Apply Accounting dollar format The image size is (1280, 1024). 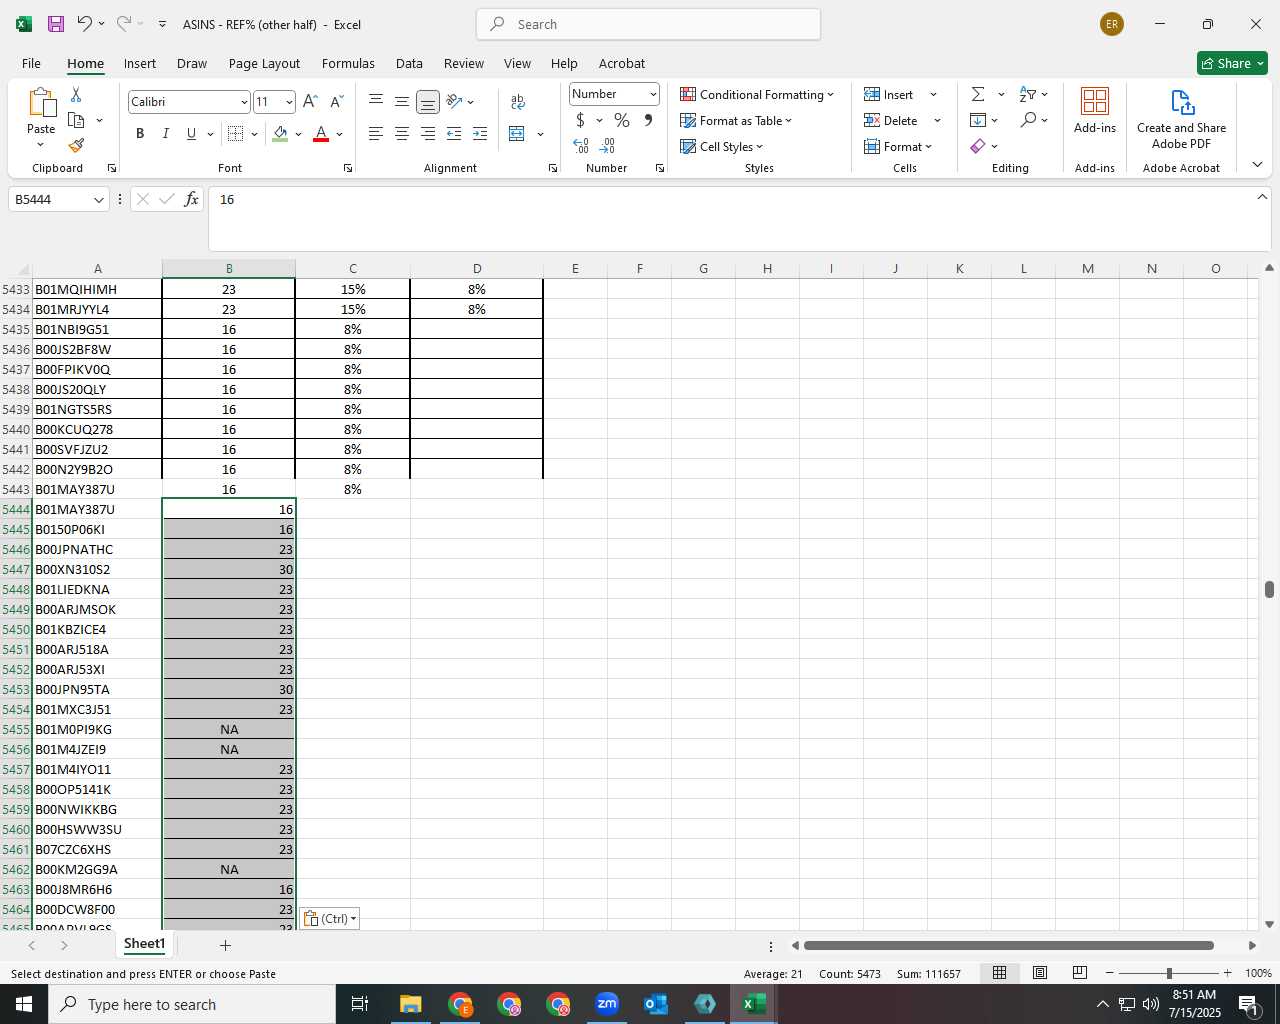pos(580,120)
